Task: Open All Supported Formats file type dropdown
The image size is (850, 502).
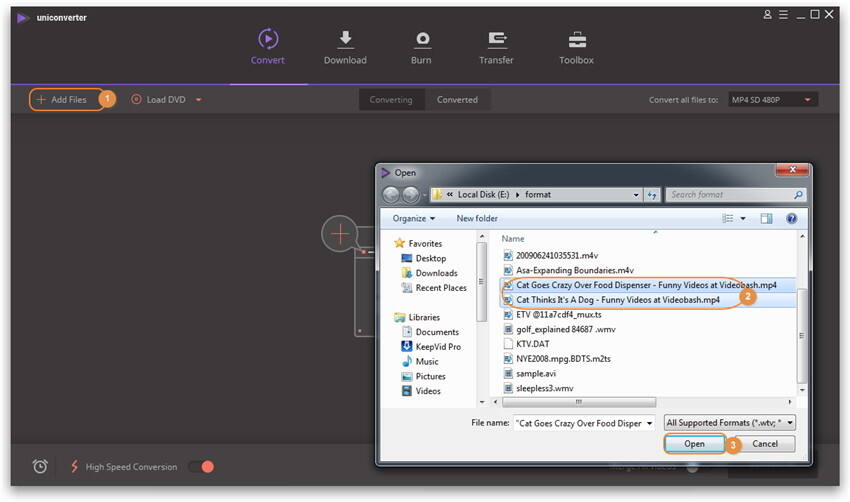Action: (x=730, y=423)
